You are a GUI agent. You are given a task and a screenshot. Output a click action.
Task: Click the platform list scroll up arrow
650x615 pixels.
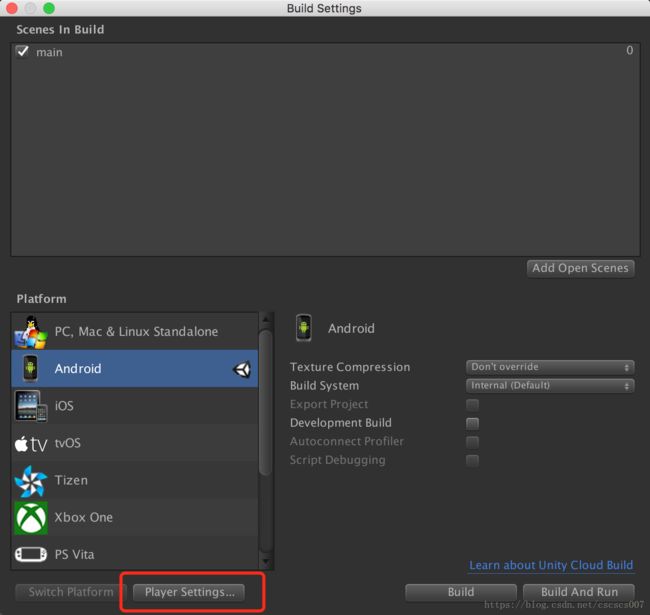266,319
